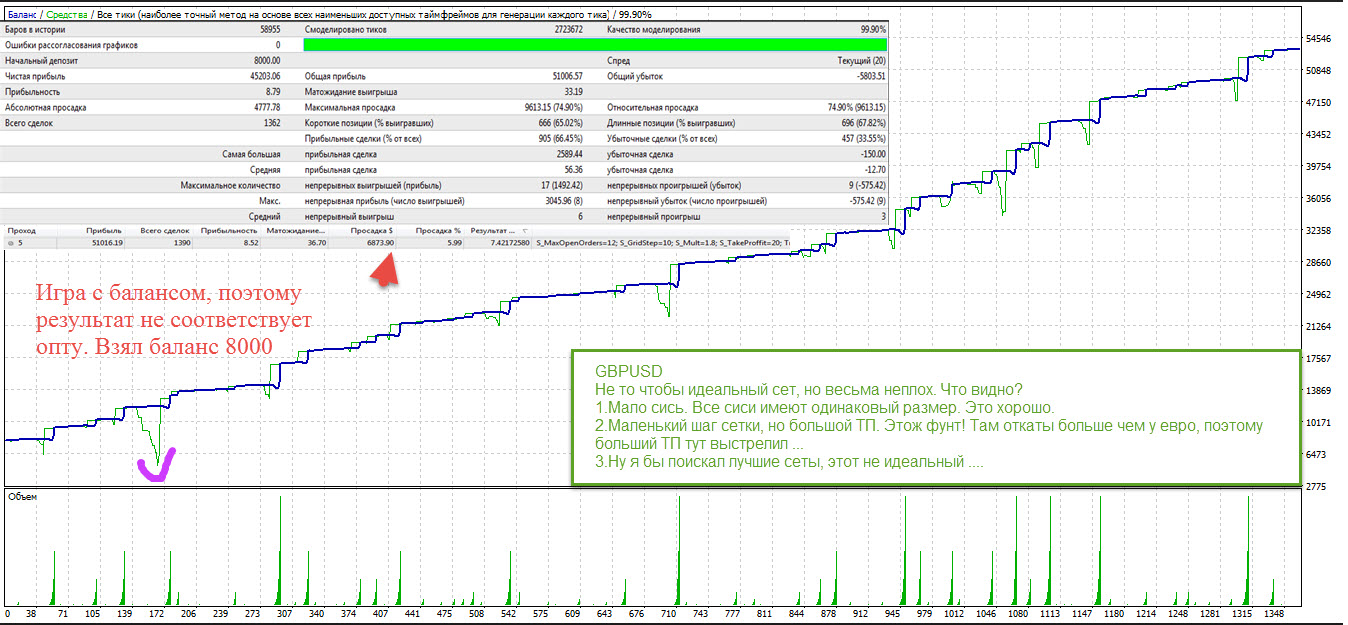1348x625 pixels.
Task: Click the 58955 bars value
Action: (x=268, y=30)
